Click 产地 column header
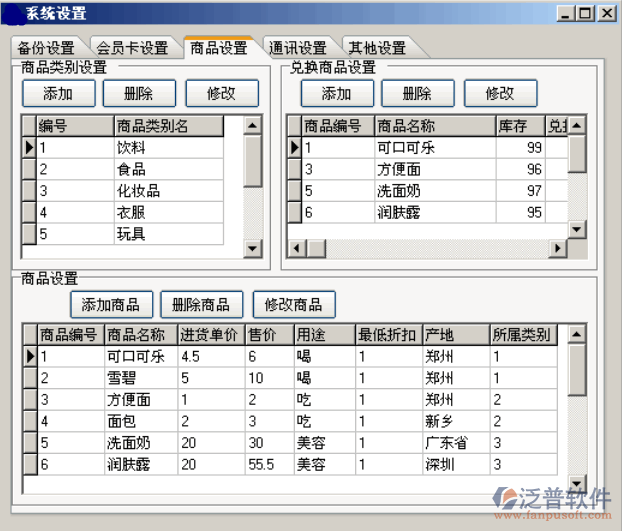The width and height of the screenshot is (622, 531). (x=456, y=335)
